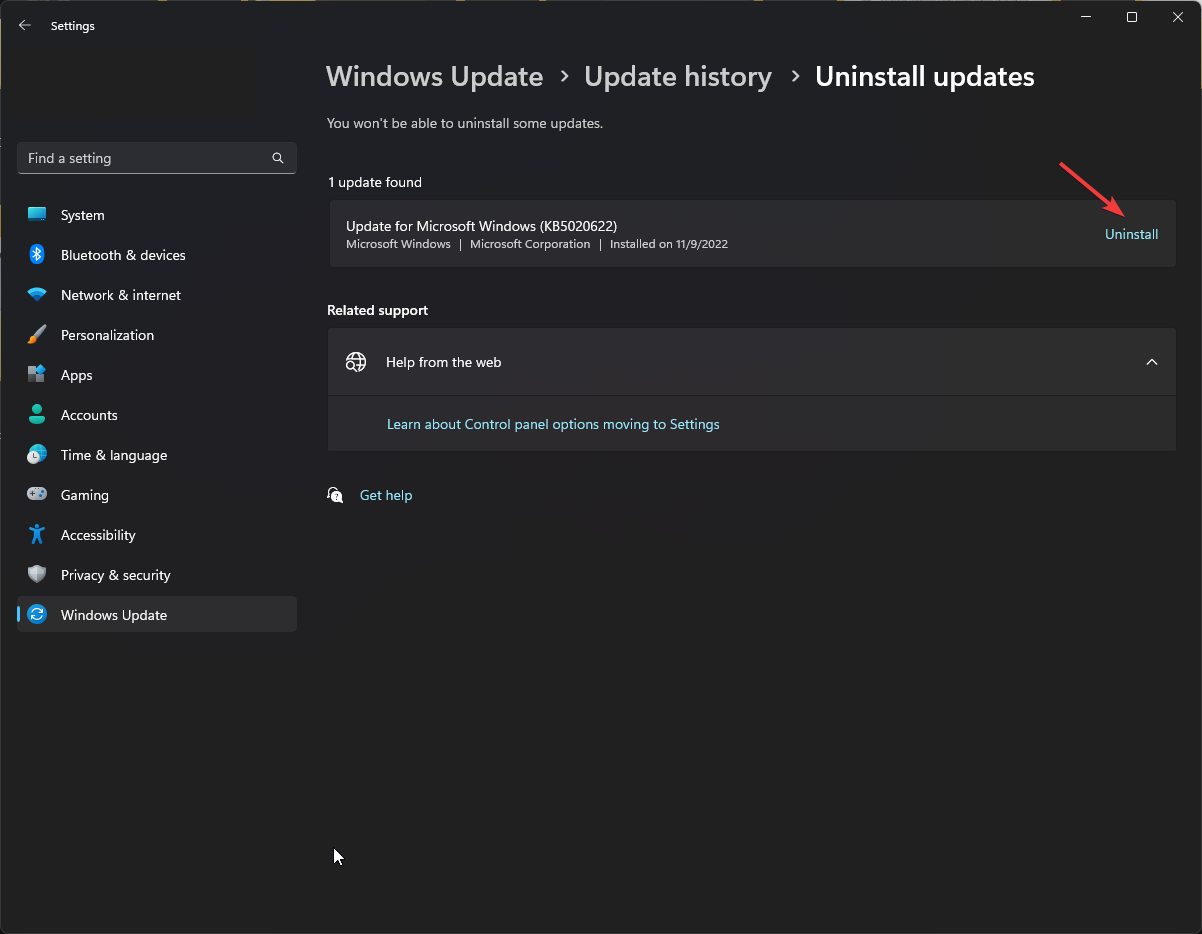Click the 1 update found label
The width and height of the screenshot is (1202, 934).
coord(375,182)
